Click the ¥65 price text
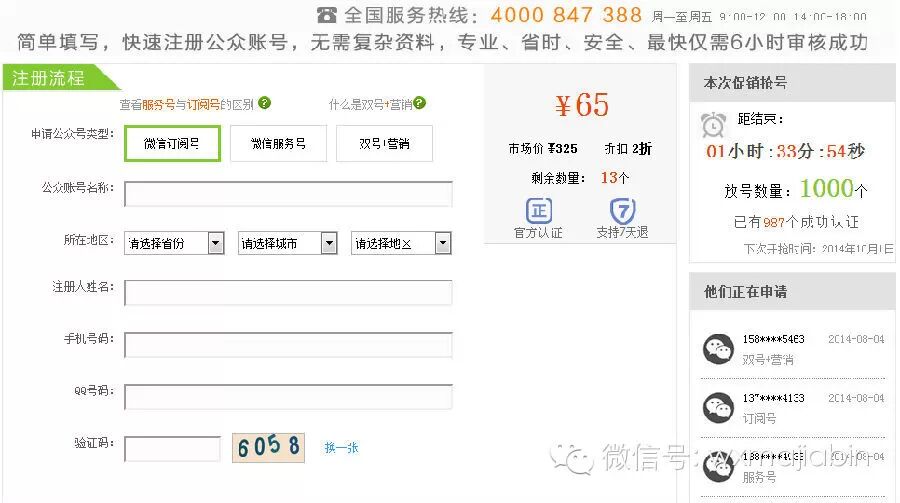The height and width of the screenshot is (503, 900). coord(581,105)
